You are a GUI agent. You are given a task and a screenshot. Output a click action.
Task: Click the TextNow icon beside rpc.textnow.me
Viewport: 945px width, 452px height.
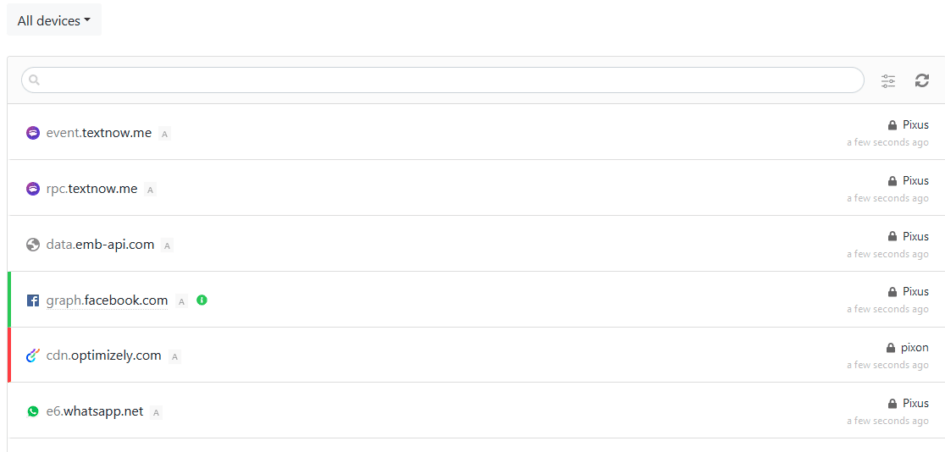pyautogui.click(x=33, y=189)
